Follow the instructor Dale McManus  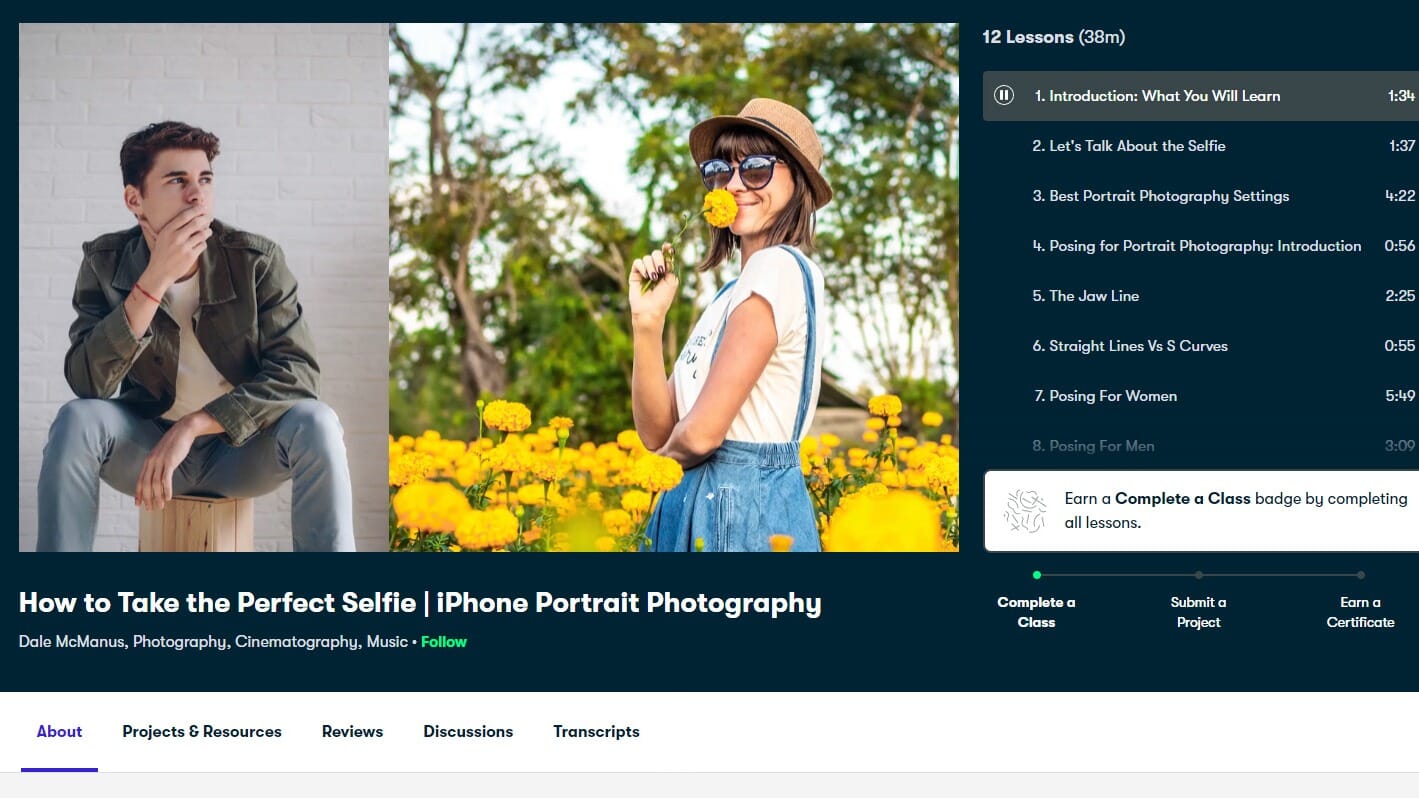click(x=443, y=641)
